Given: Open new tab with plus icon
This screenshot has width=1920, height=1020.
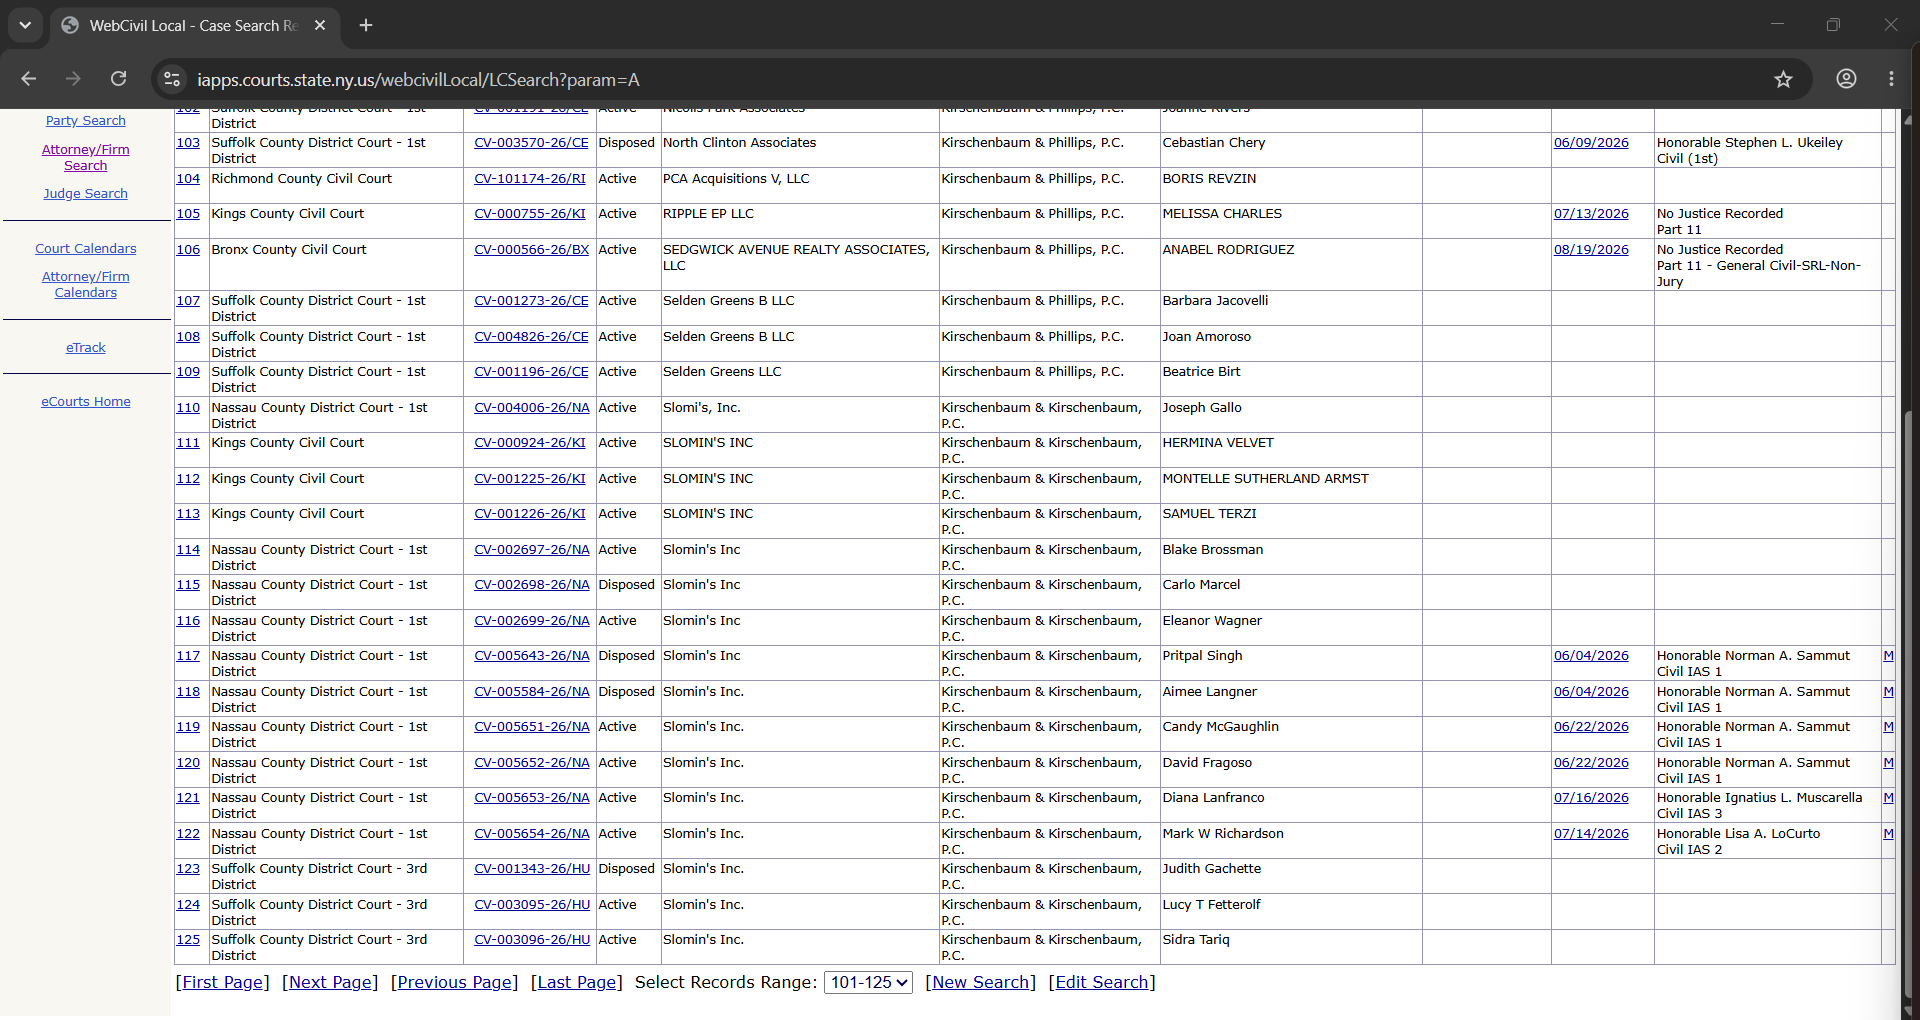Looking at the screenshot, I should tap(366, 25).
